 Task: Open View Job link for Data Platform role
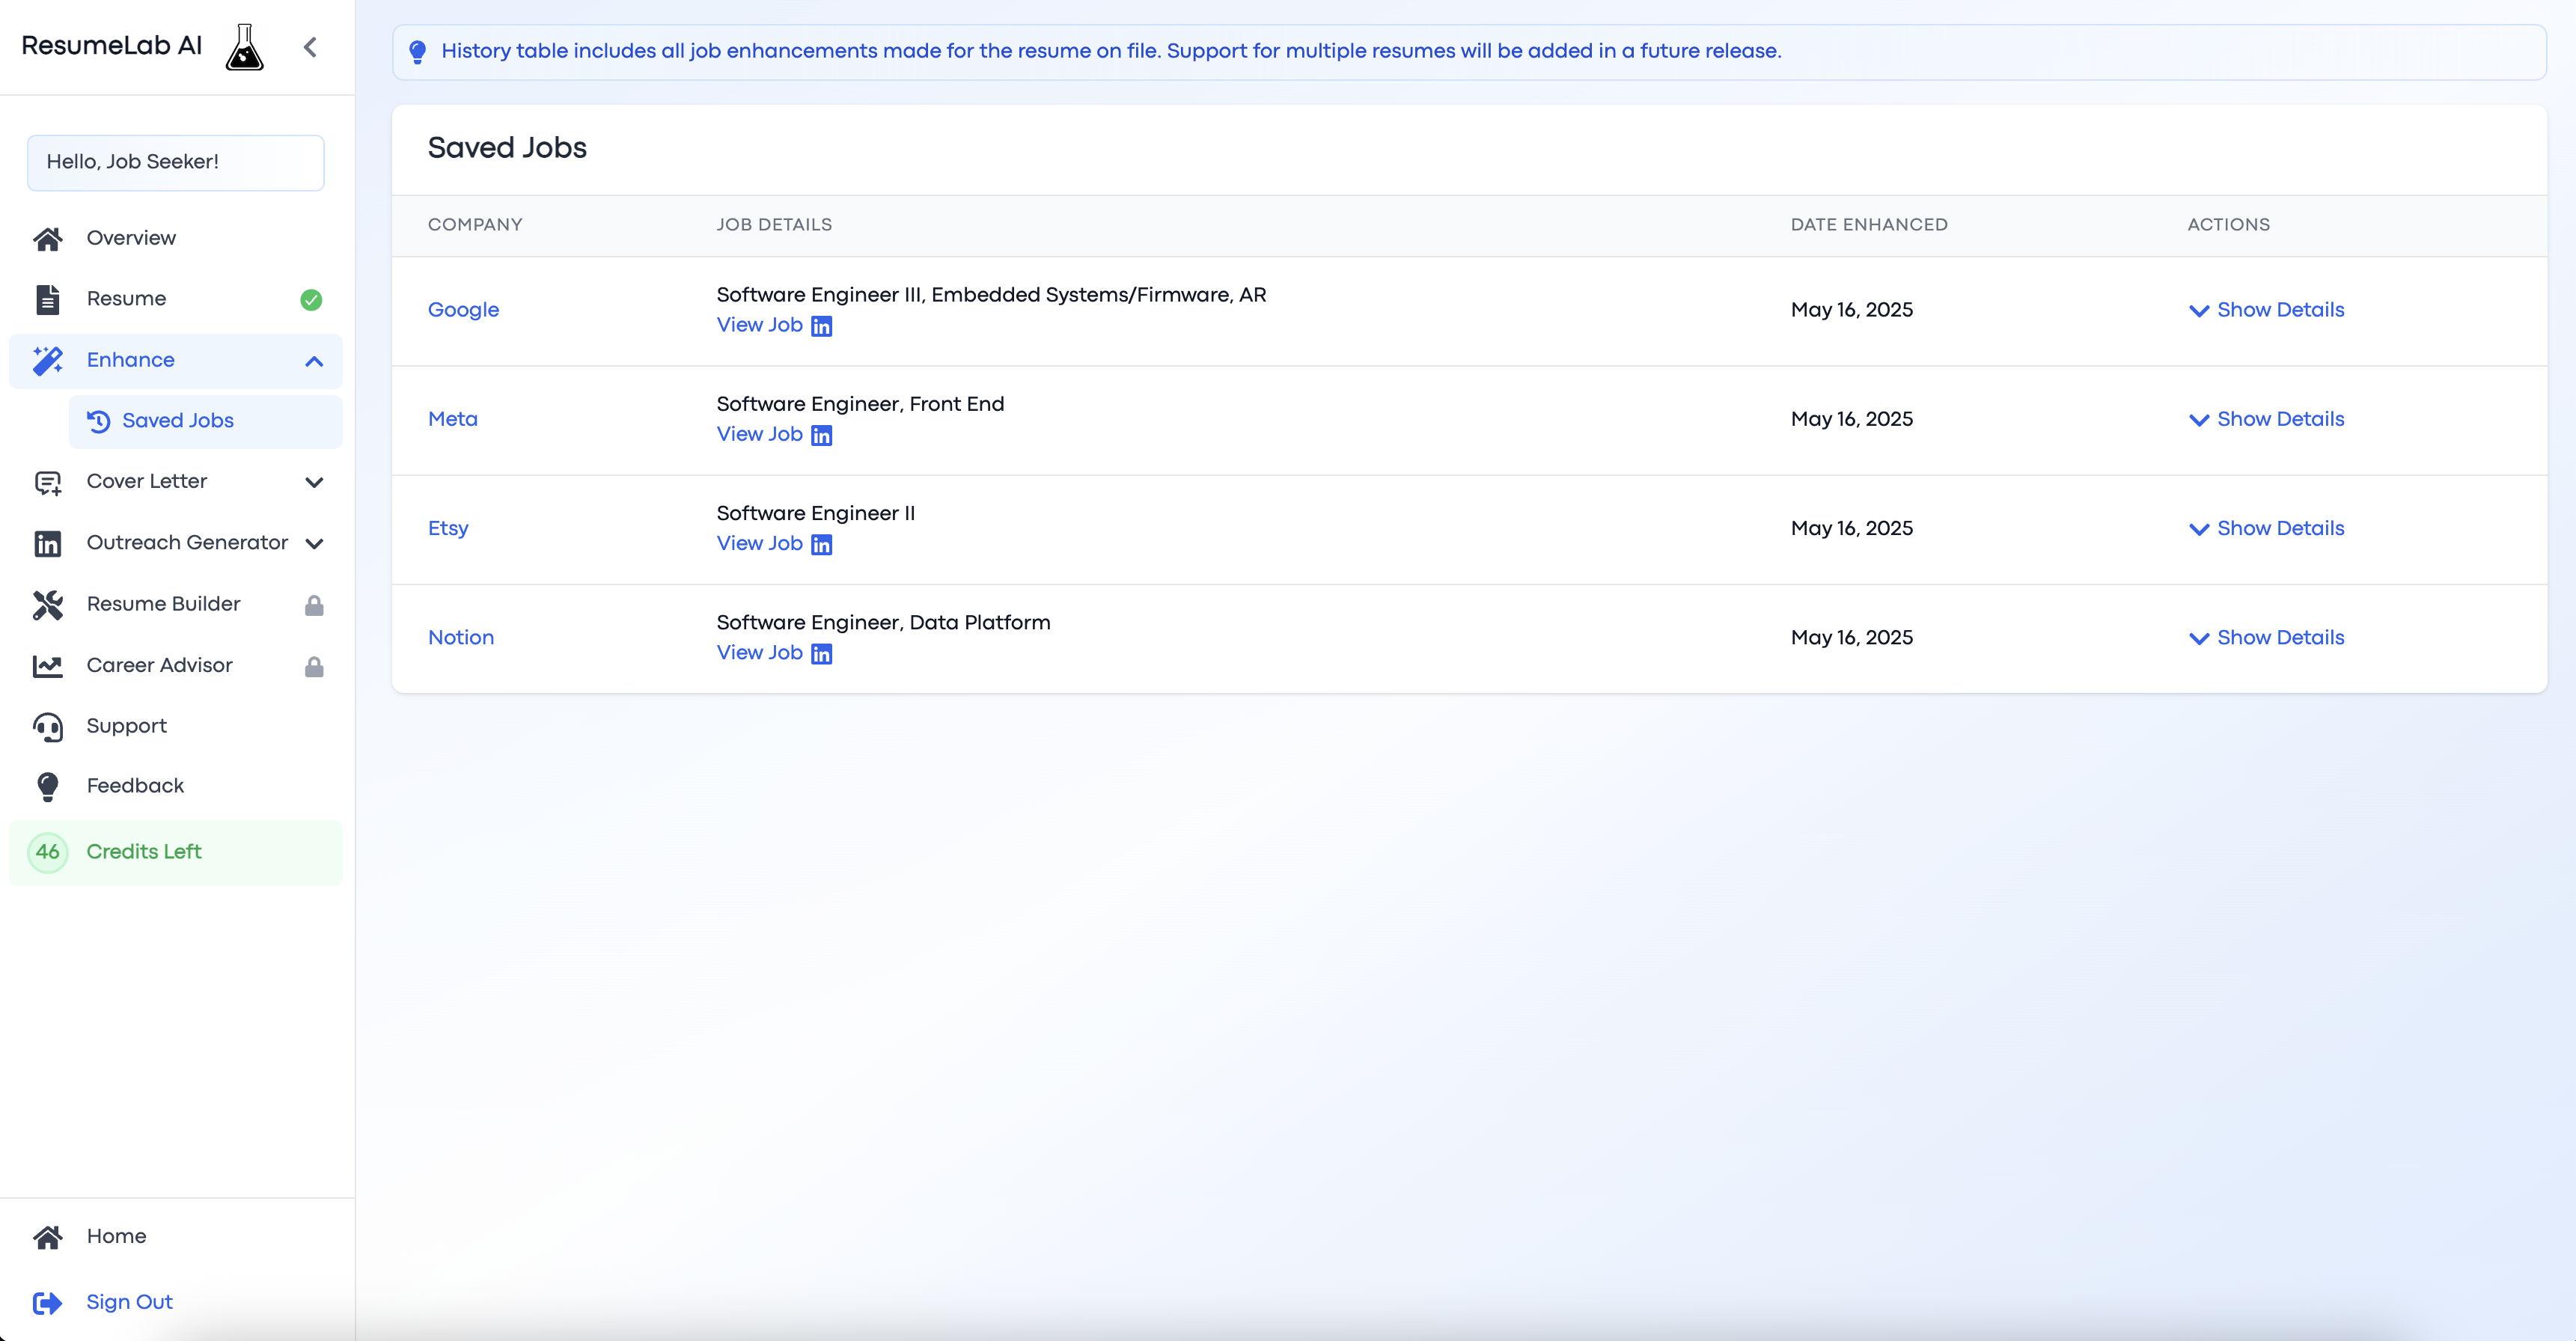click(x=760, y=652)
